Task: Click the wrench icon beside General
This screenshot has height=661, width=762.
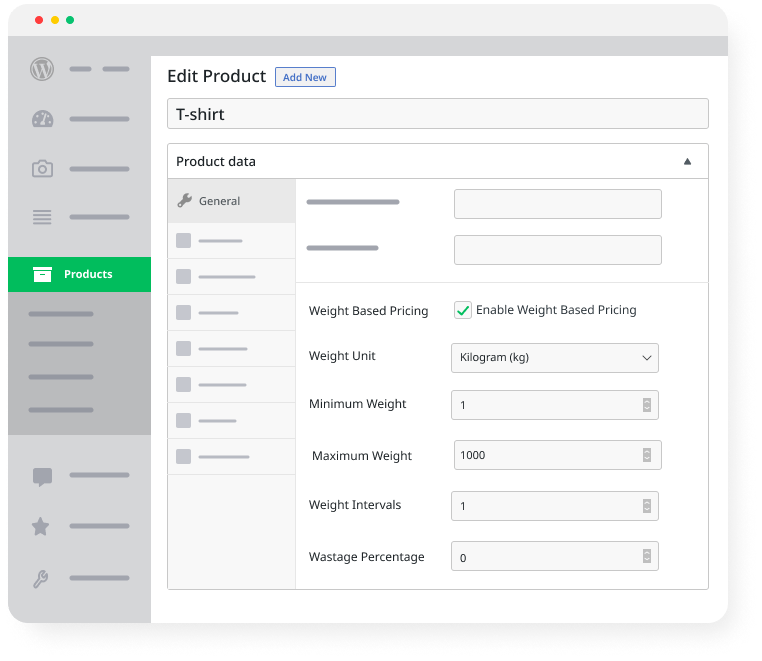Action: (185, 200)
